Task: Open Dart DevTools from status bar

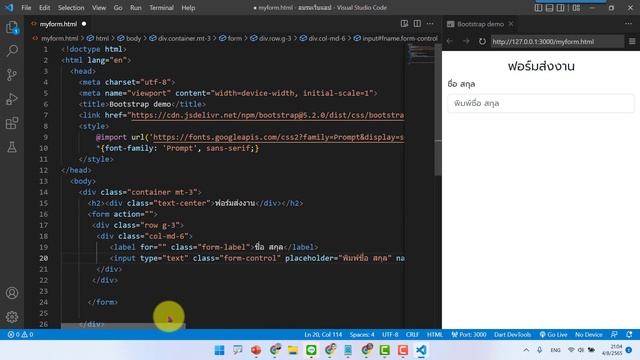Action: [x=512, y=335]
